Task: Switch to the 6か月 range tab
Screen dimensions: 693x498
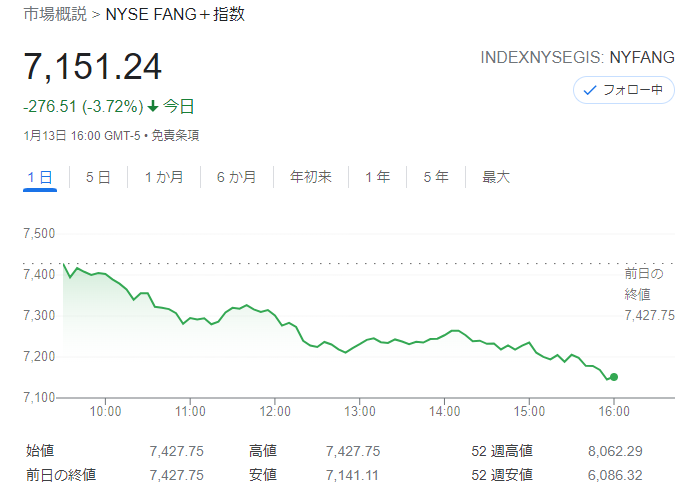Action: click(x=236, y=177)
